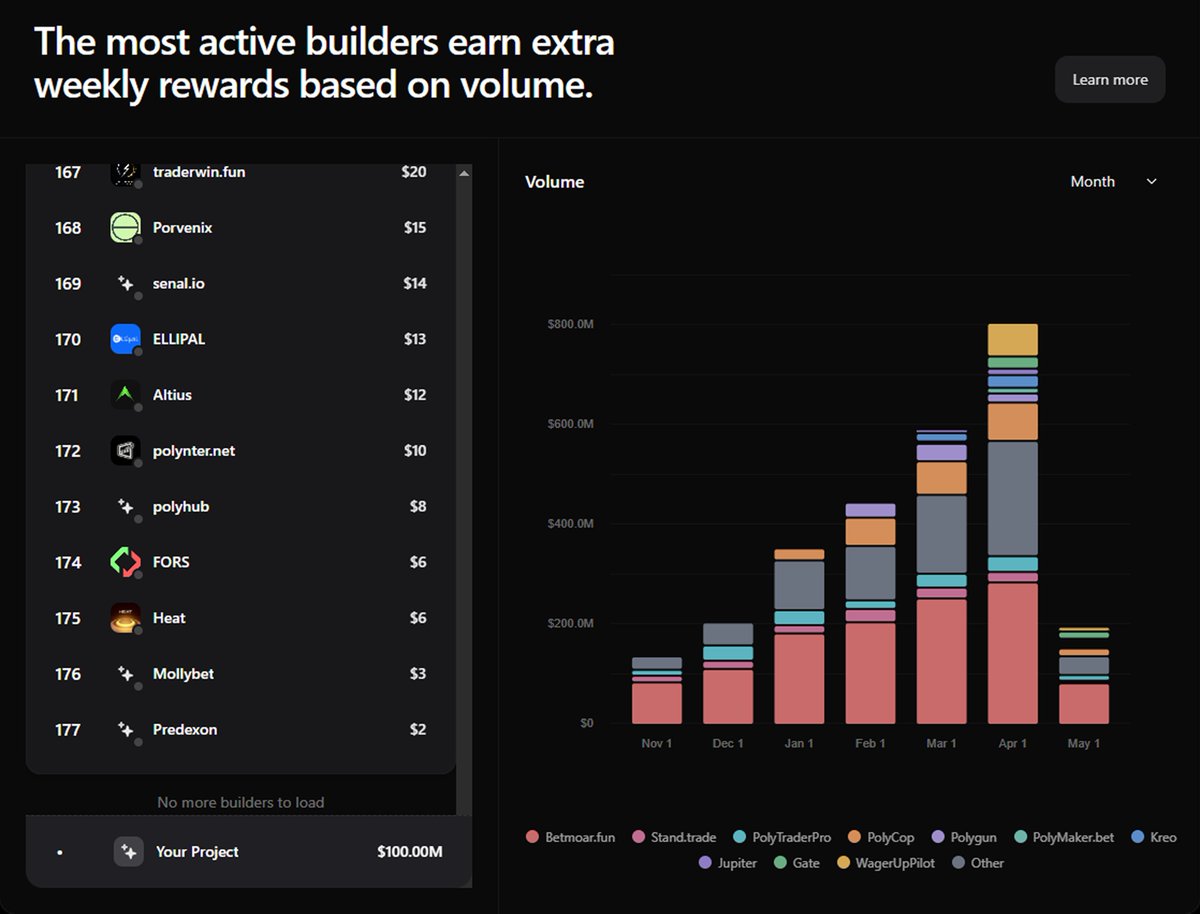Image resolution: width=1200 pixels, height=914 pixels.
Task: Toggle Betmoar.fun legend series
Action: pos(571,837)
